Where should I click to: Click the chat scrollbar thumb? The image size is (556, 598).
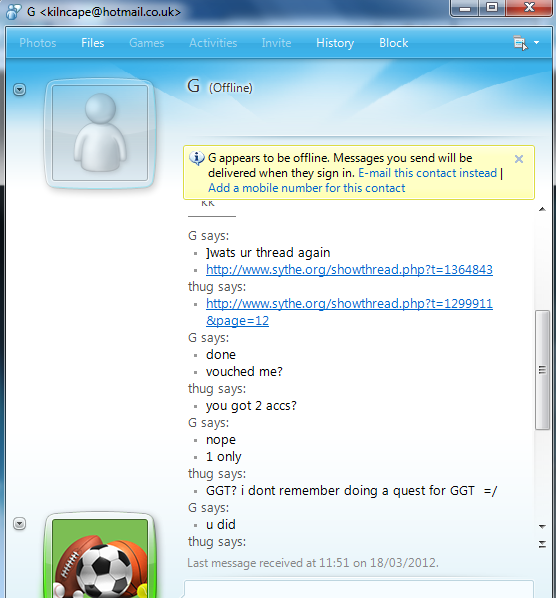[x=542, y=370]
